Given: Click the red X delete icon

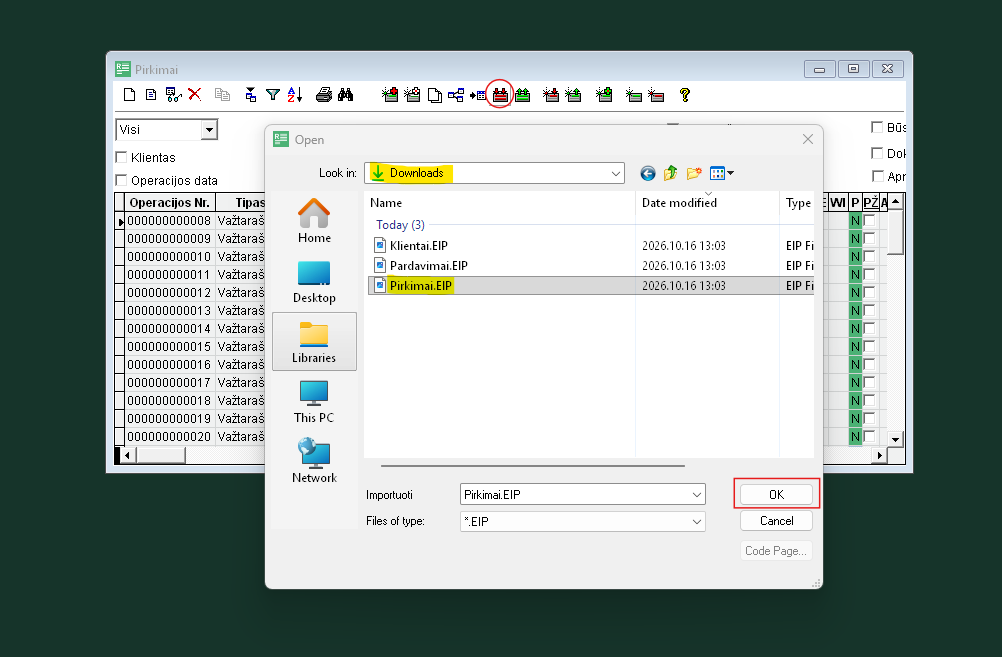Looking at the screenshot, I should point(195,95).
